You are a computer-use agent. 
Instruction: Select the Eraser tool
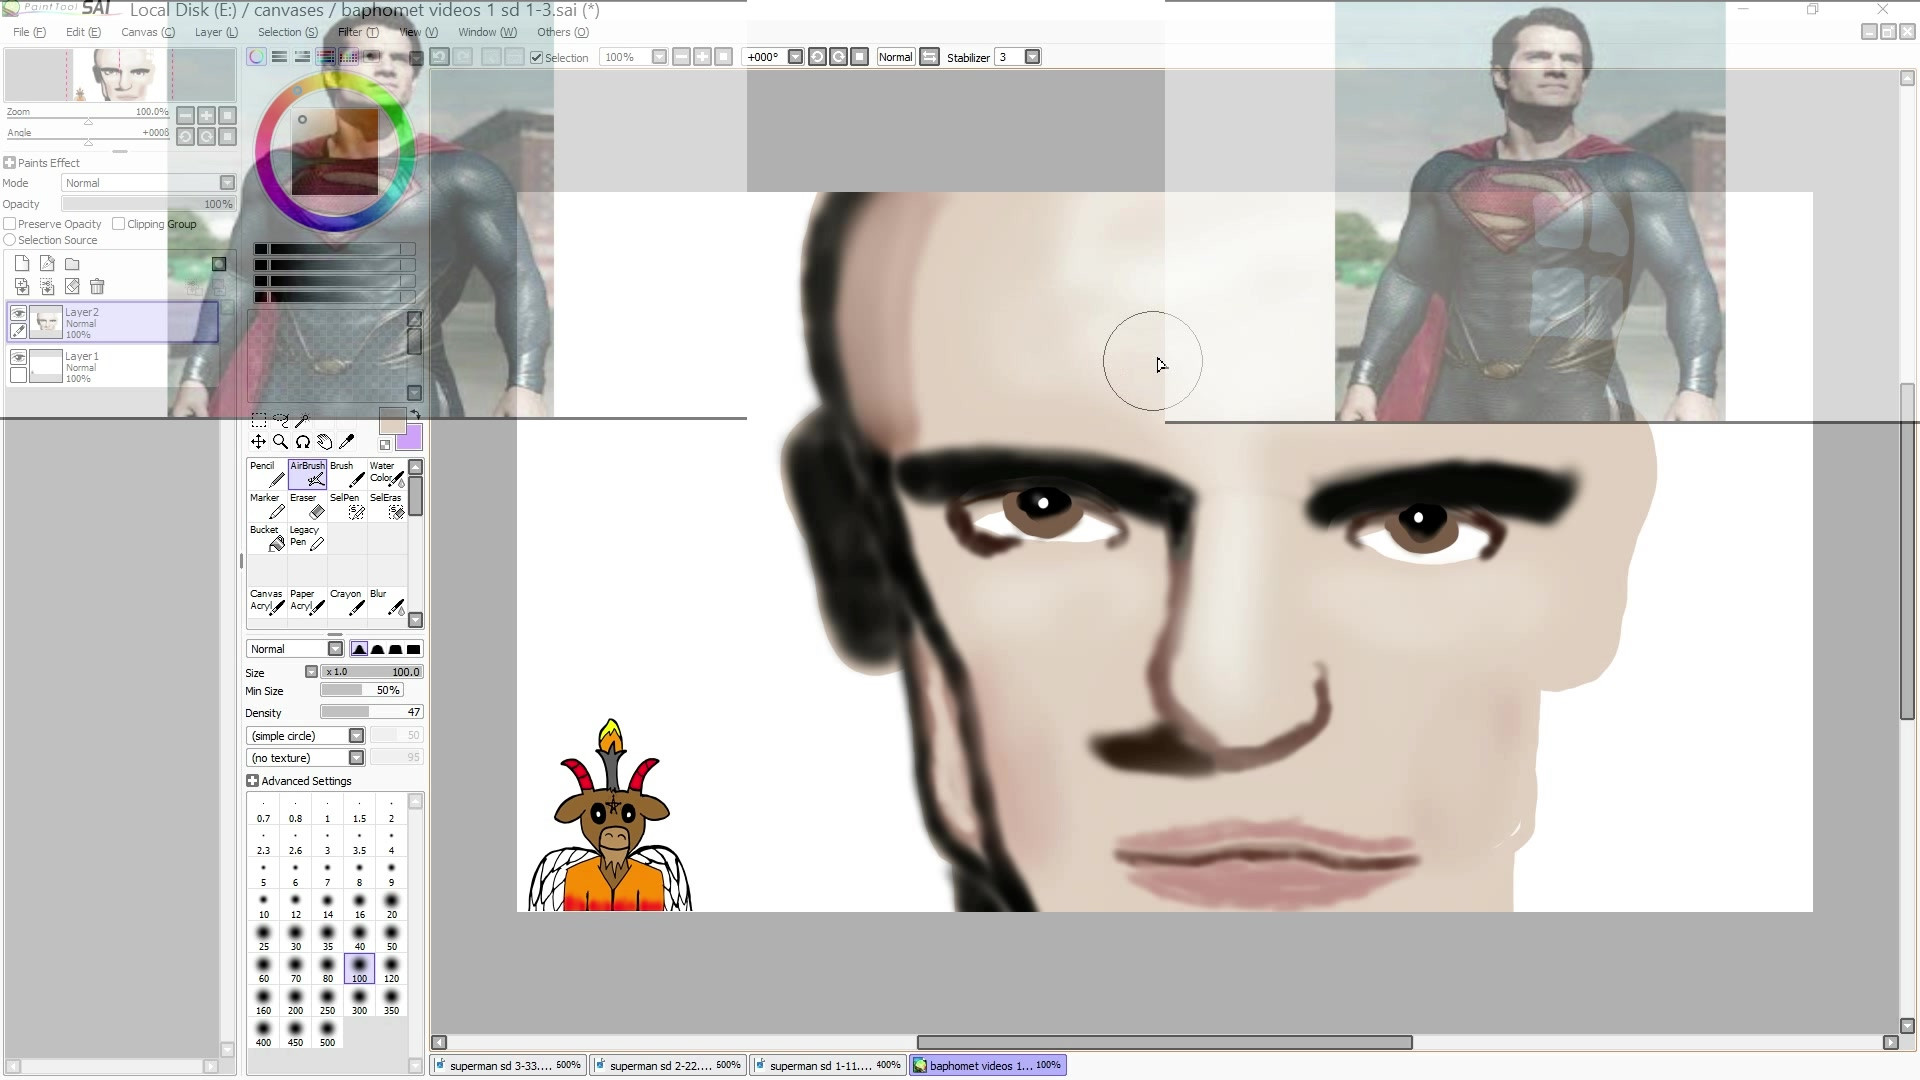tap(307, 506)
